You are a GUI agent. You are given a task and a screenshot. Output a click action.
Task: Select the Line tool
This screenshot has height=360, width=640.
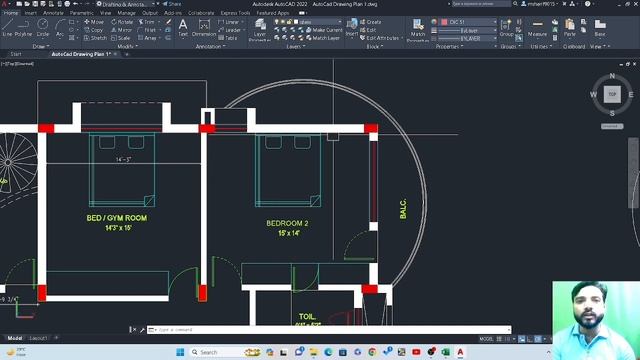tap(7, 28)
